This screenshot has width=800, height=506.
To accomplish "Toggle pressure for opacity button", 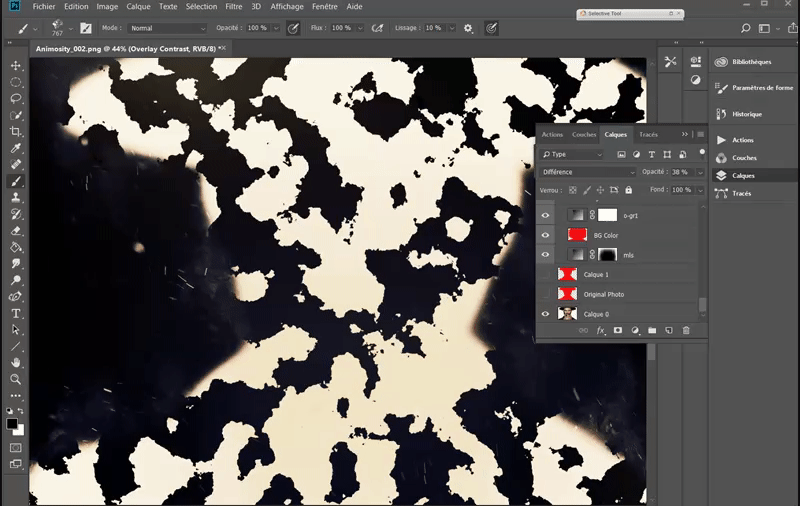I will tap(293, 28).
